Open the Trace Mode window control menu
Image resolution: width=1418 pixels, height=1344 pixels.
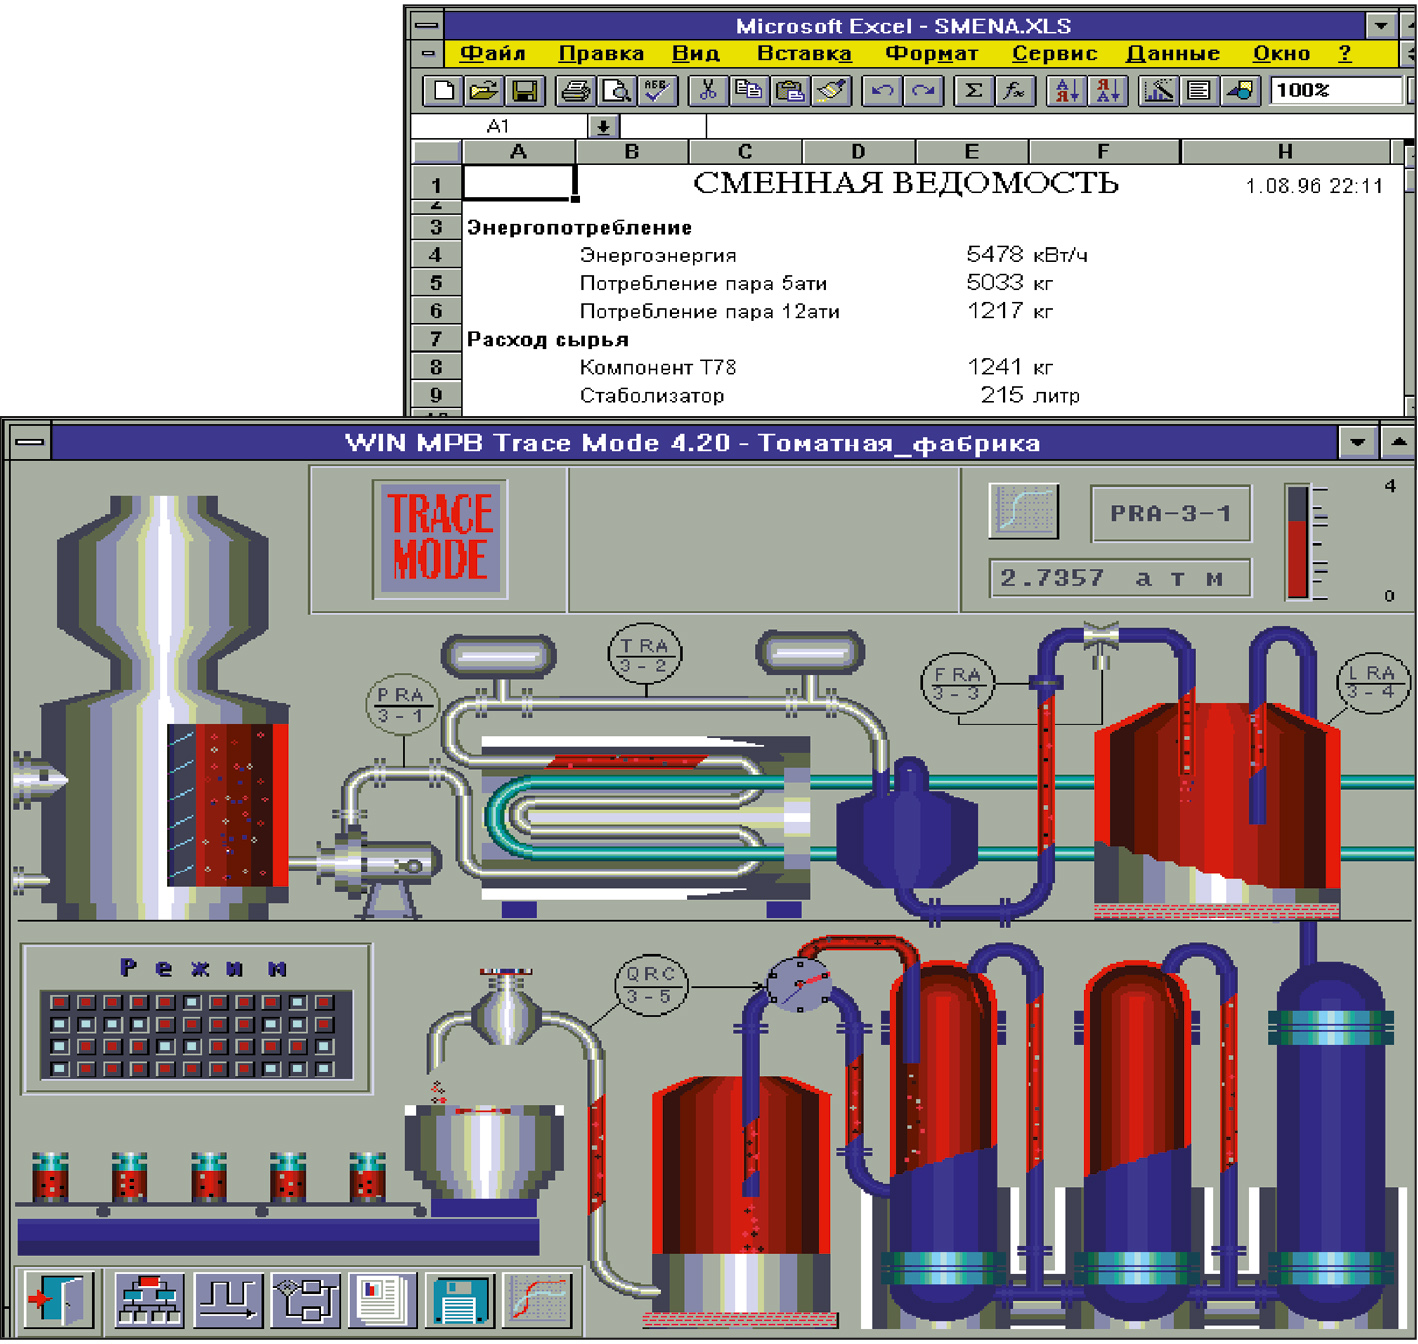[29, 442]
